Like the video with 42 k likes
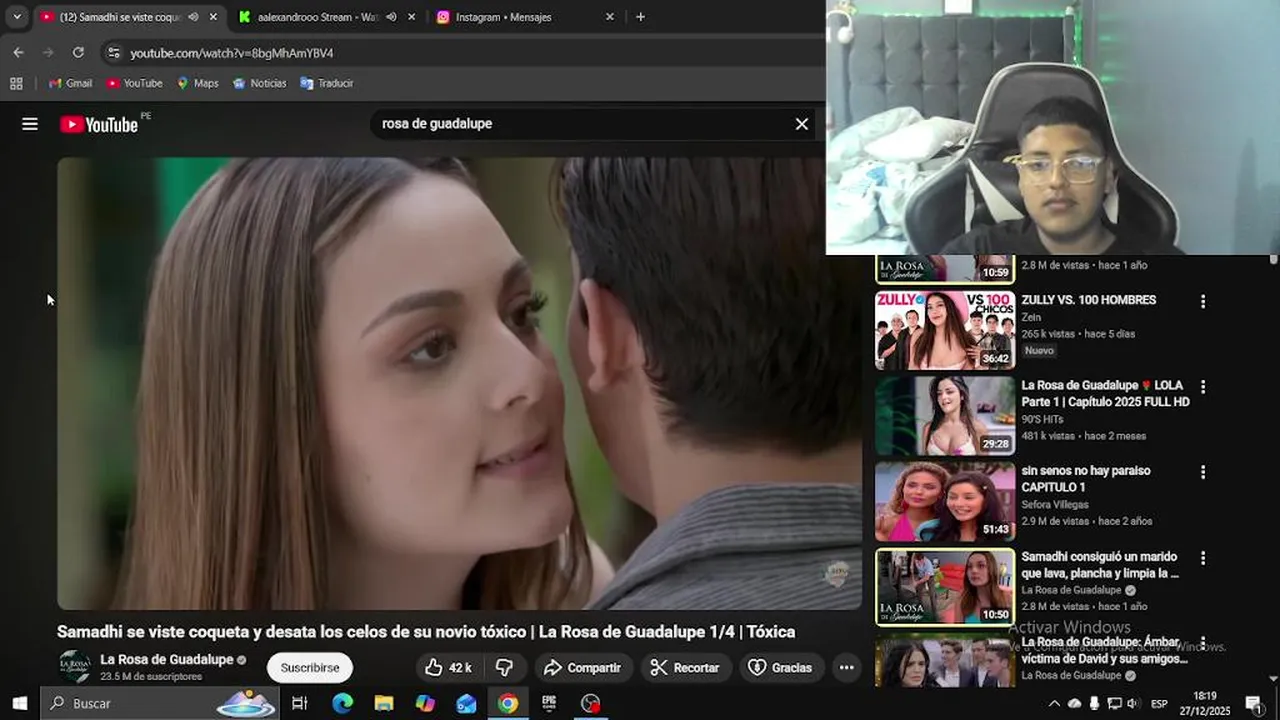 pyautogui.click(x=447, y=667)
